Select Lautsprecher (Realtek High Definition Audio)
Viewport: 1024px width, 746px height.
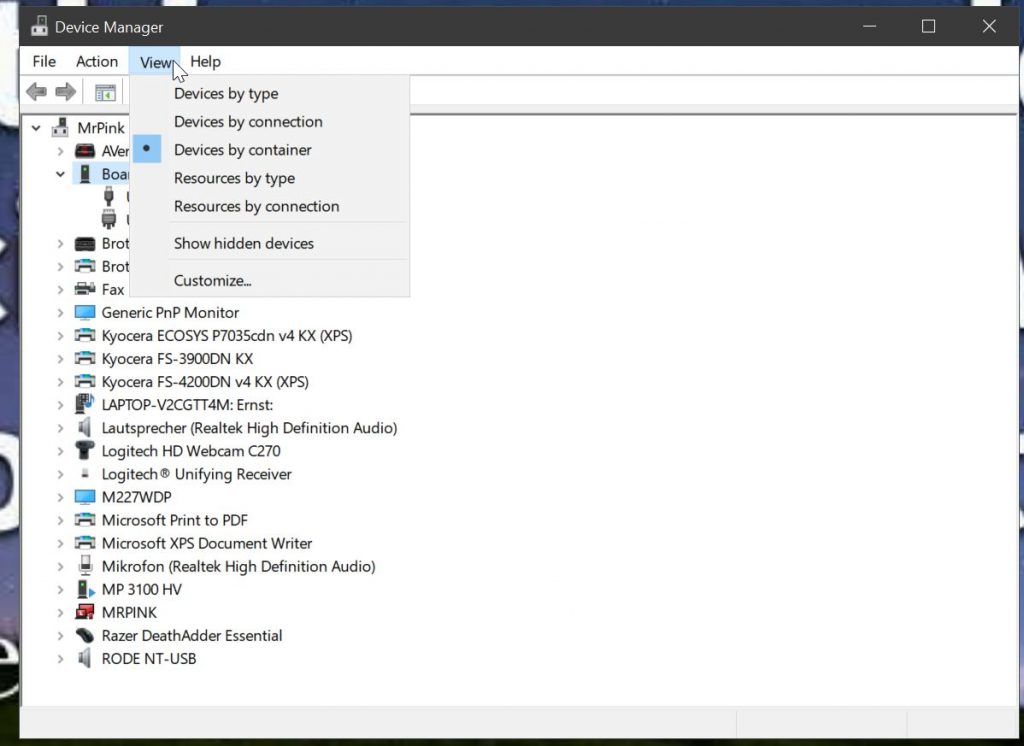point(249,428)
